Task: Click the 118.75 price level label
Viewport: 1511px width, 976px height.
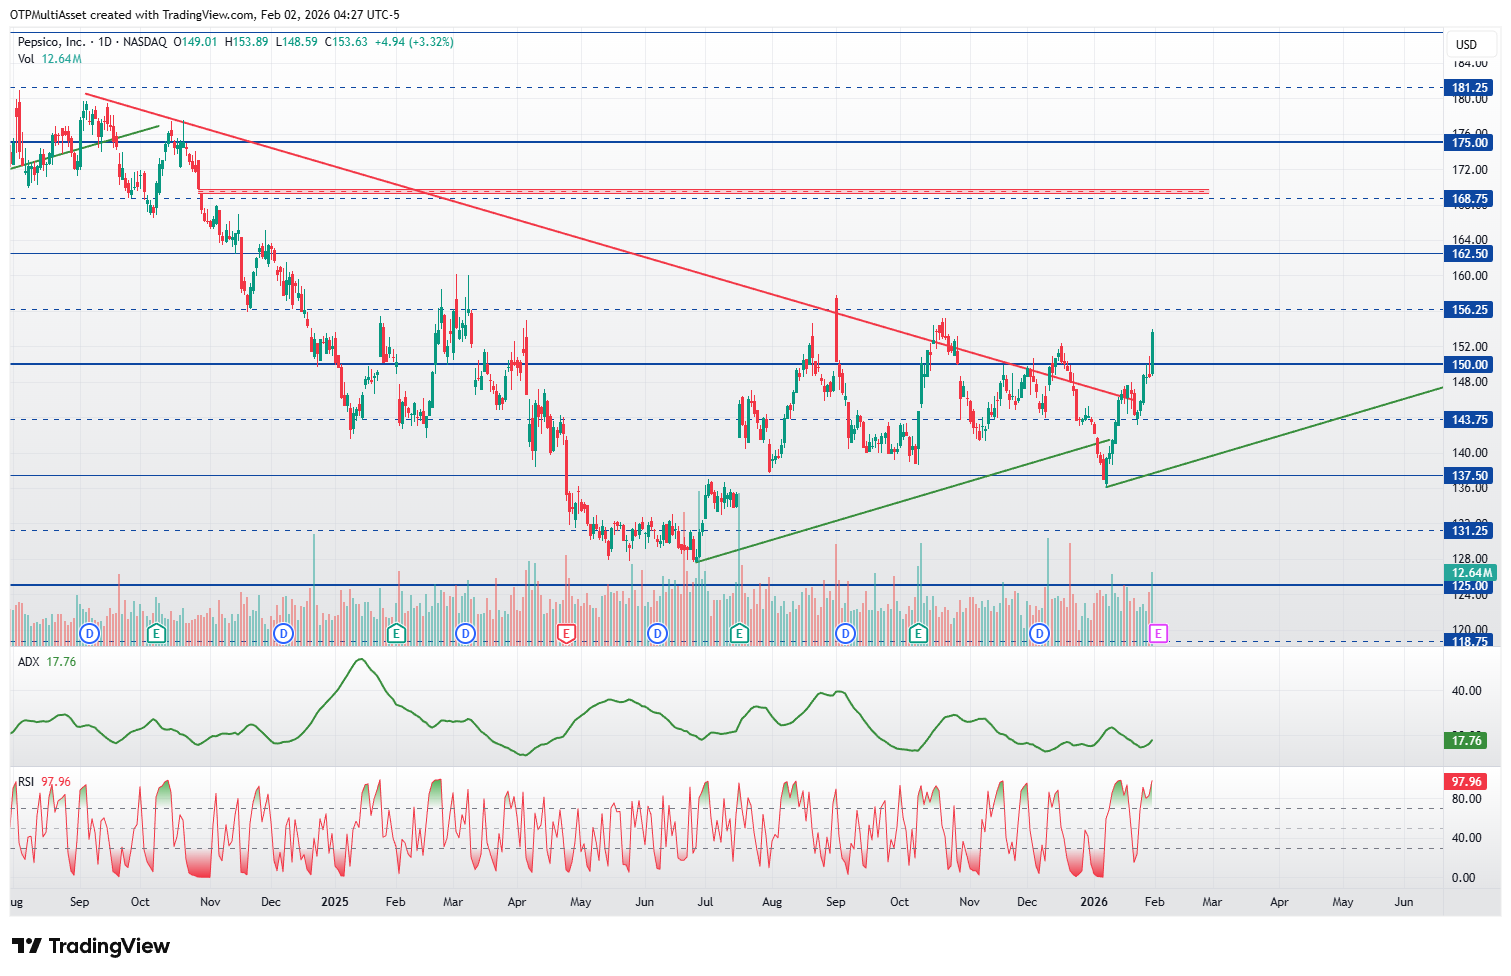Action: click(x=1470, y=642)
